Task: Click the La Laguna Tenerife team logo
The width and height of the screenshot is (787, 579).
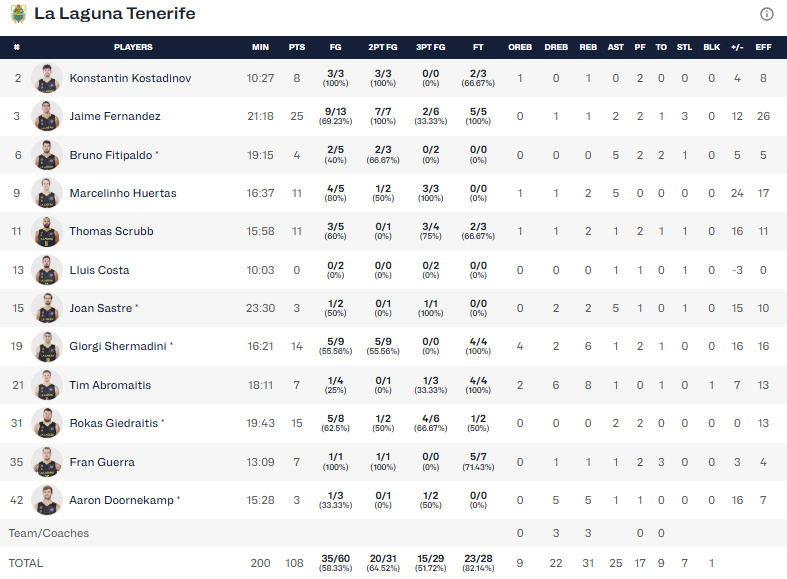Action: click(18, 14)
